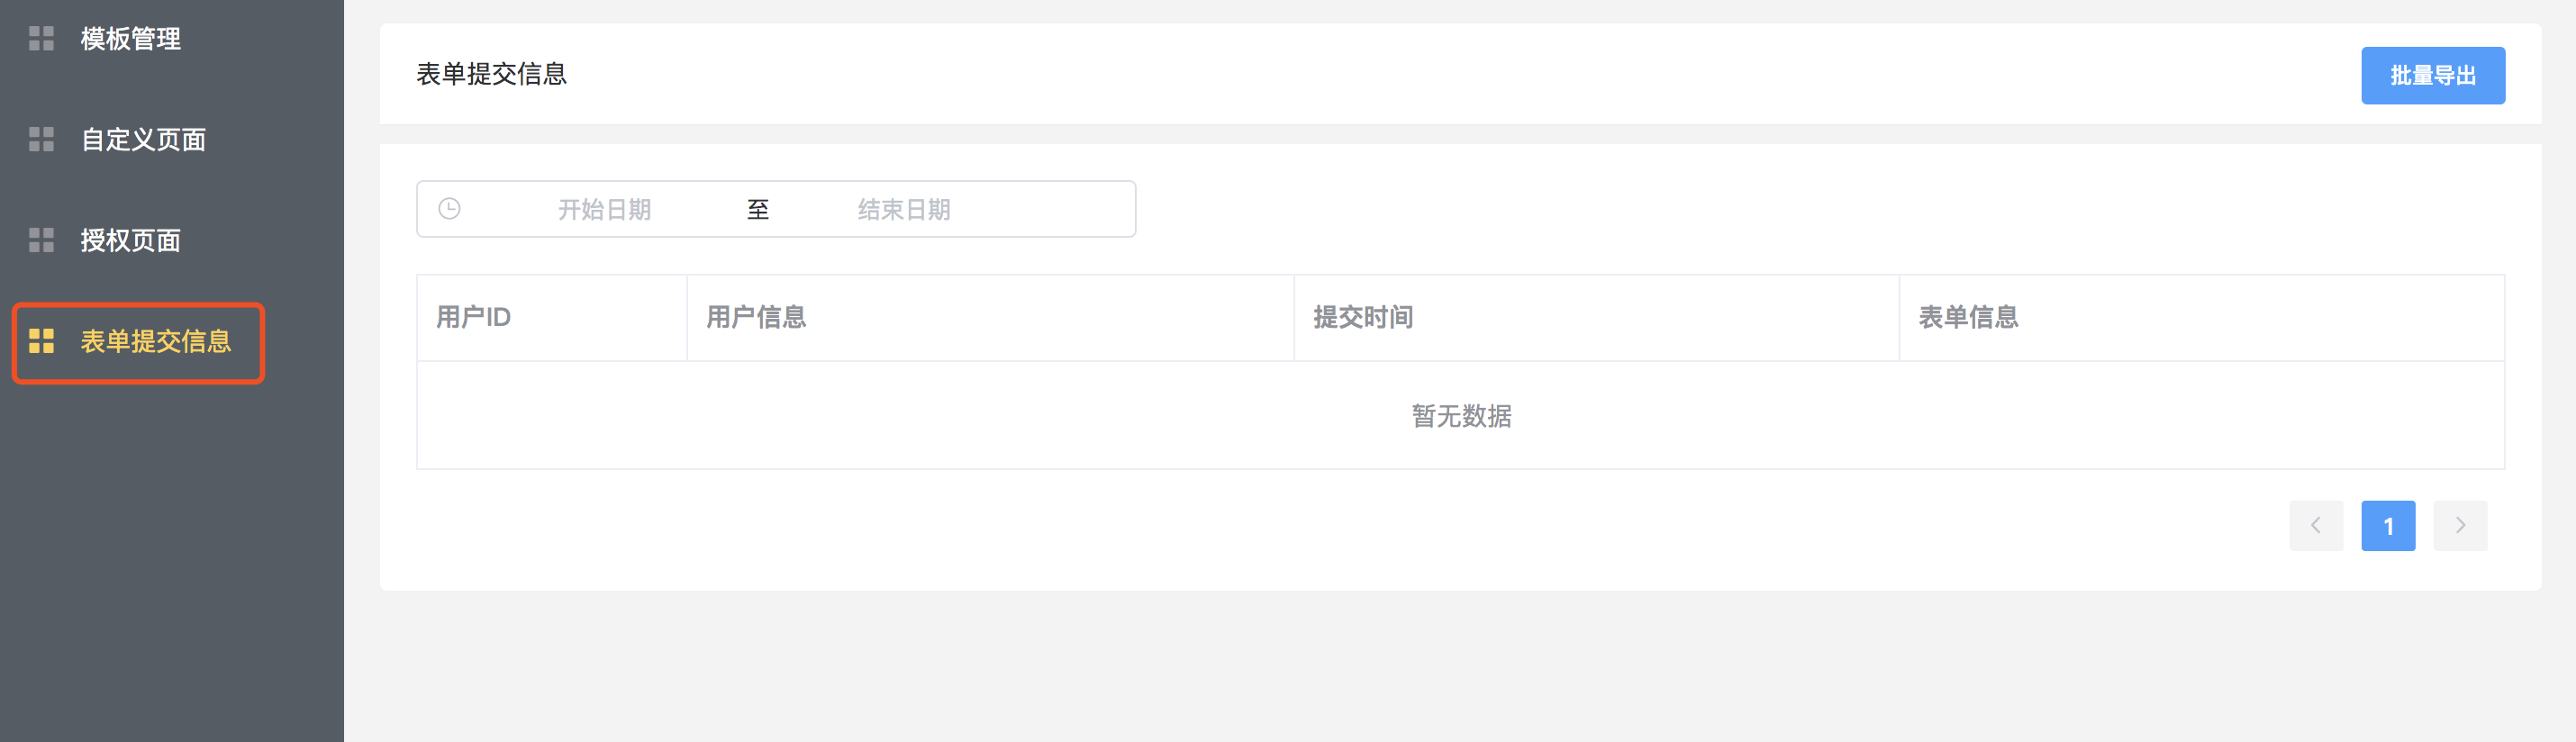Click the grid icon beside 模板管理
This screenshot has height=742, width=2576.
[41, 39]
